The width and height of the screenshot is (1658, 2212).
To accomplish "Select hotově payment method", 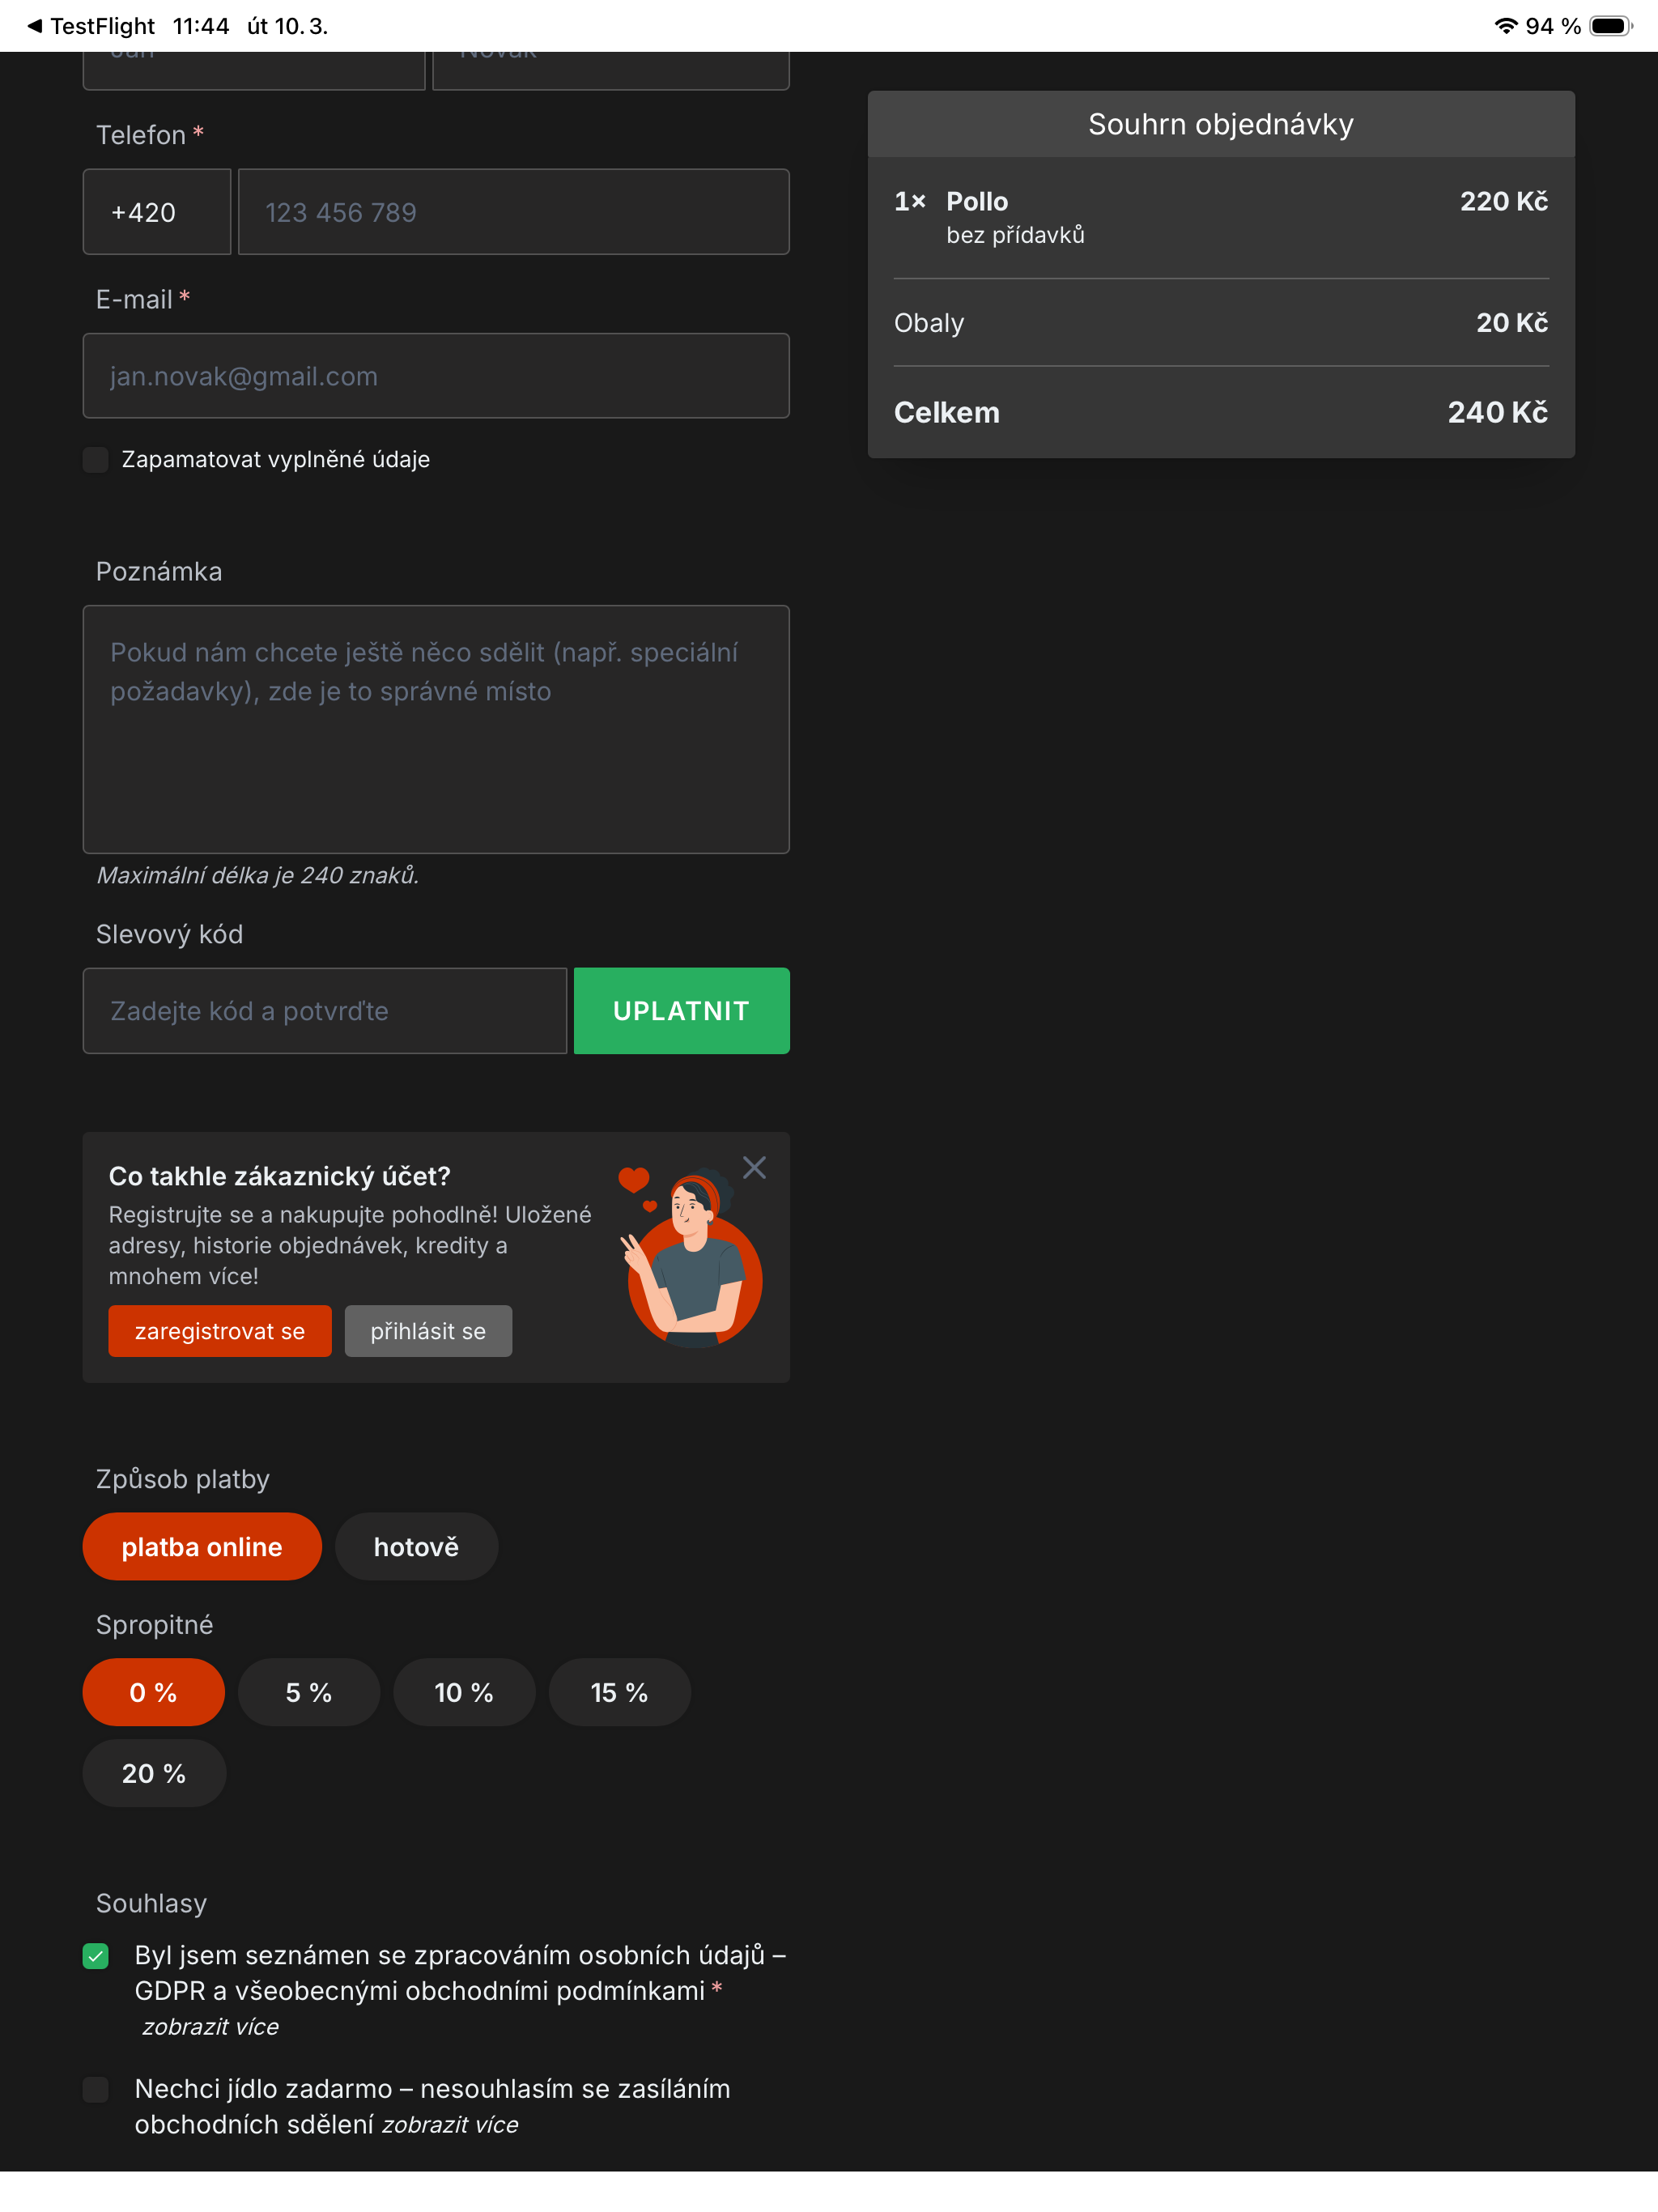I will pyautogui.click(x=416, y=1546).
